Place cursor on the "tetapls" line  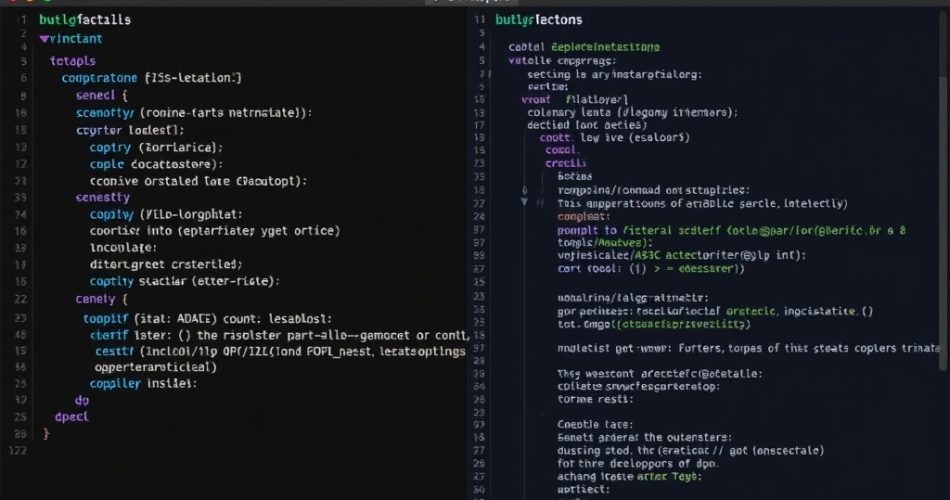pyautogui.click(x=73, y=61)
